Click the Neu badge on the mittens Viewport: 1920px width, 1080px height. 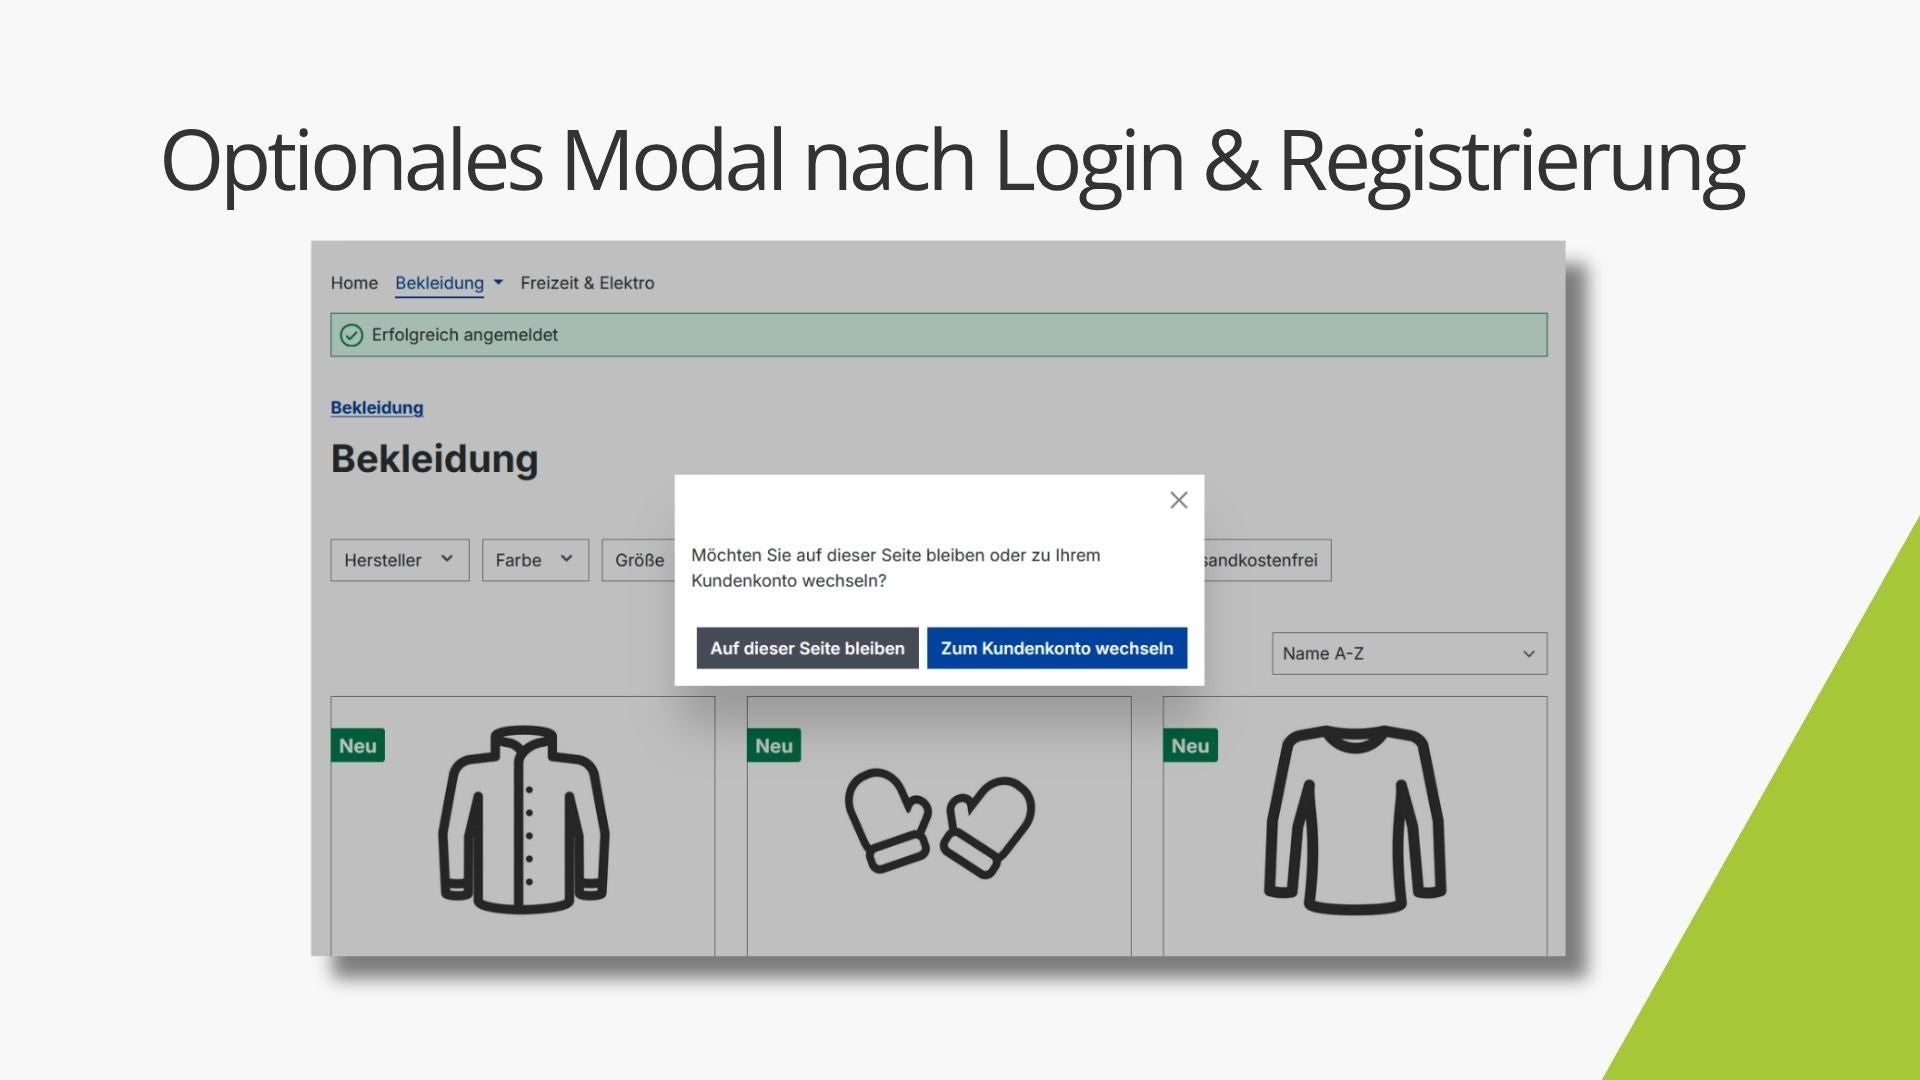coord(774,746)
